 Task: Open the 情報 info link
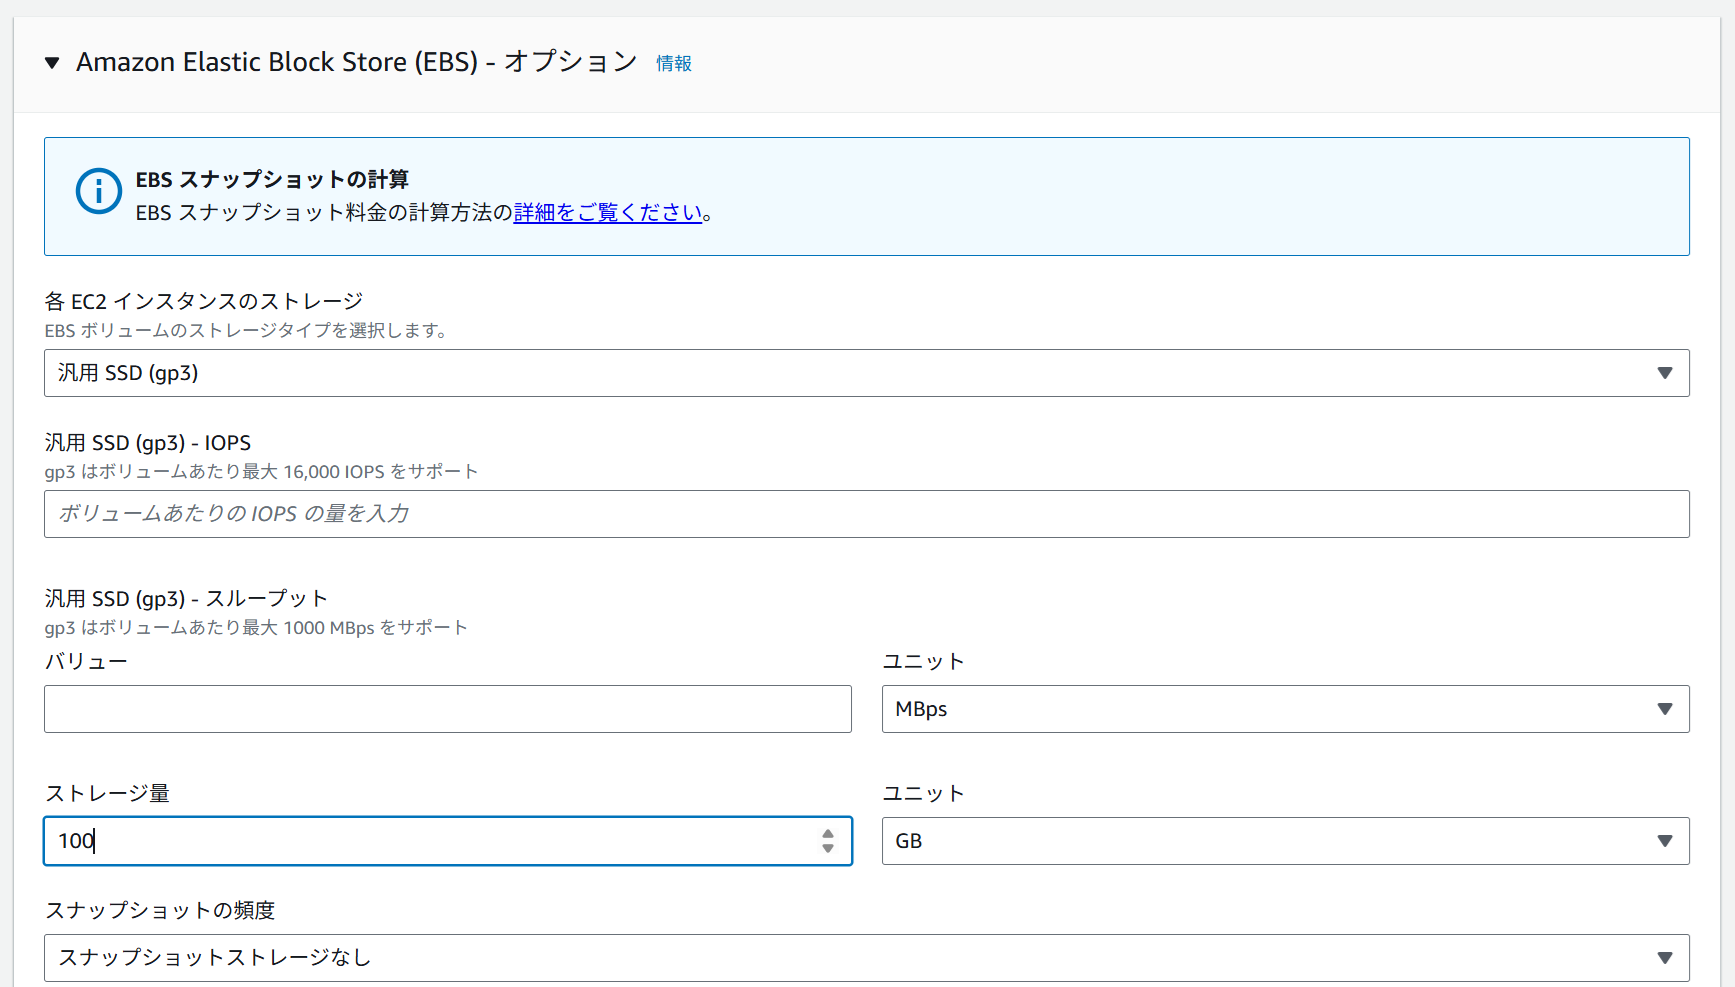pyautogui.click(x=674, y=63)
